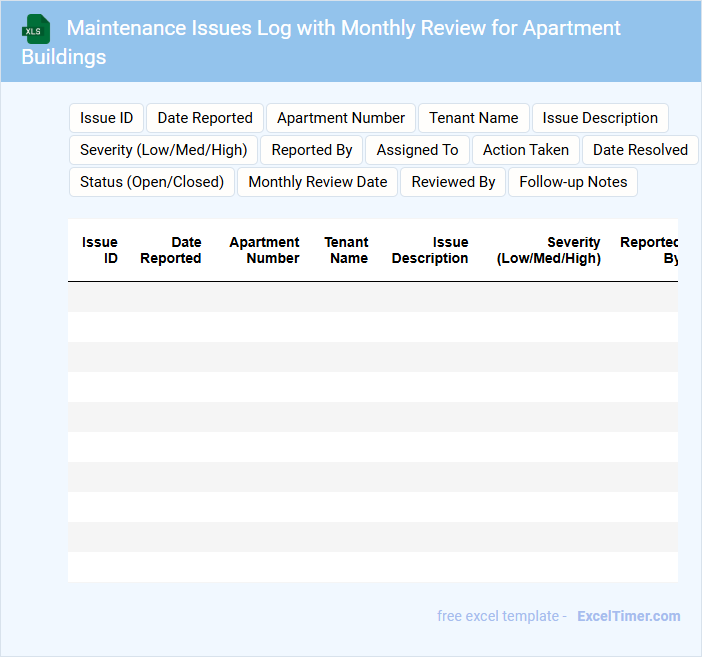Click the green XLS file icon
This screenshot has width=702, height=657.
click(37, 29)
